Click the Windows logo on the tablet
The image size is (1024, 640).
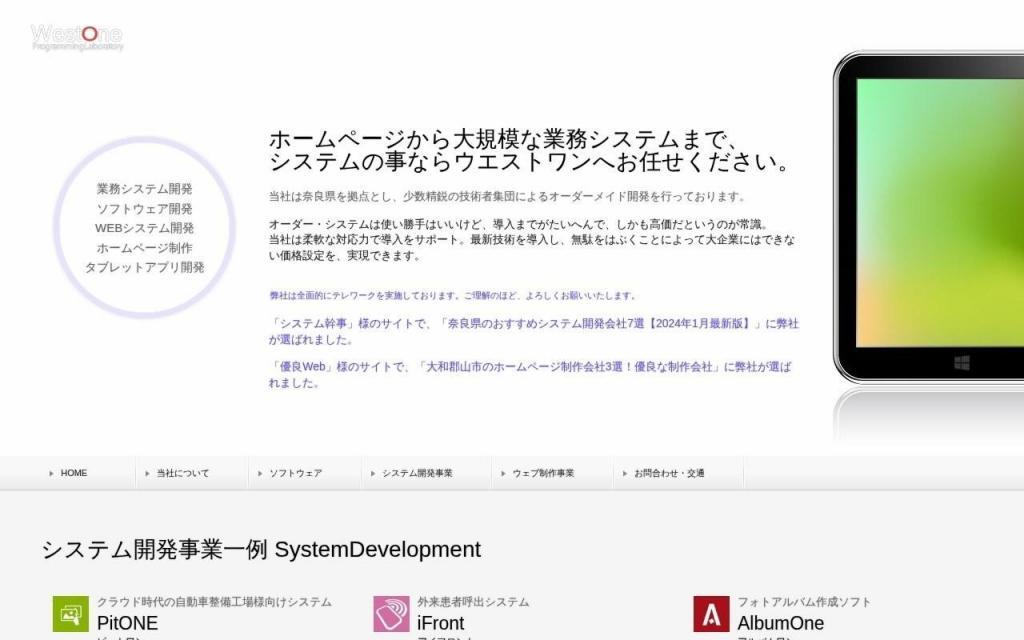click(962, 362)
